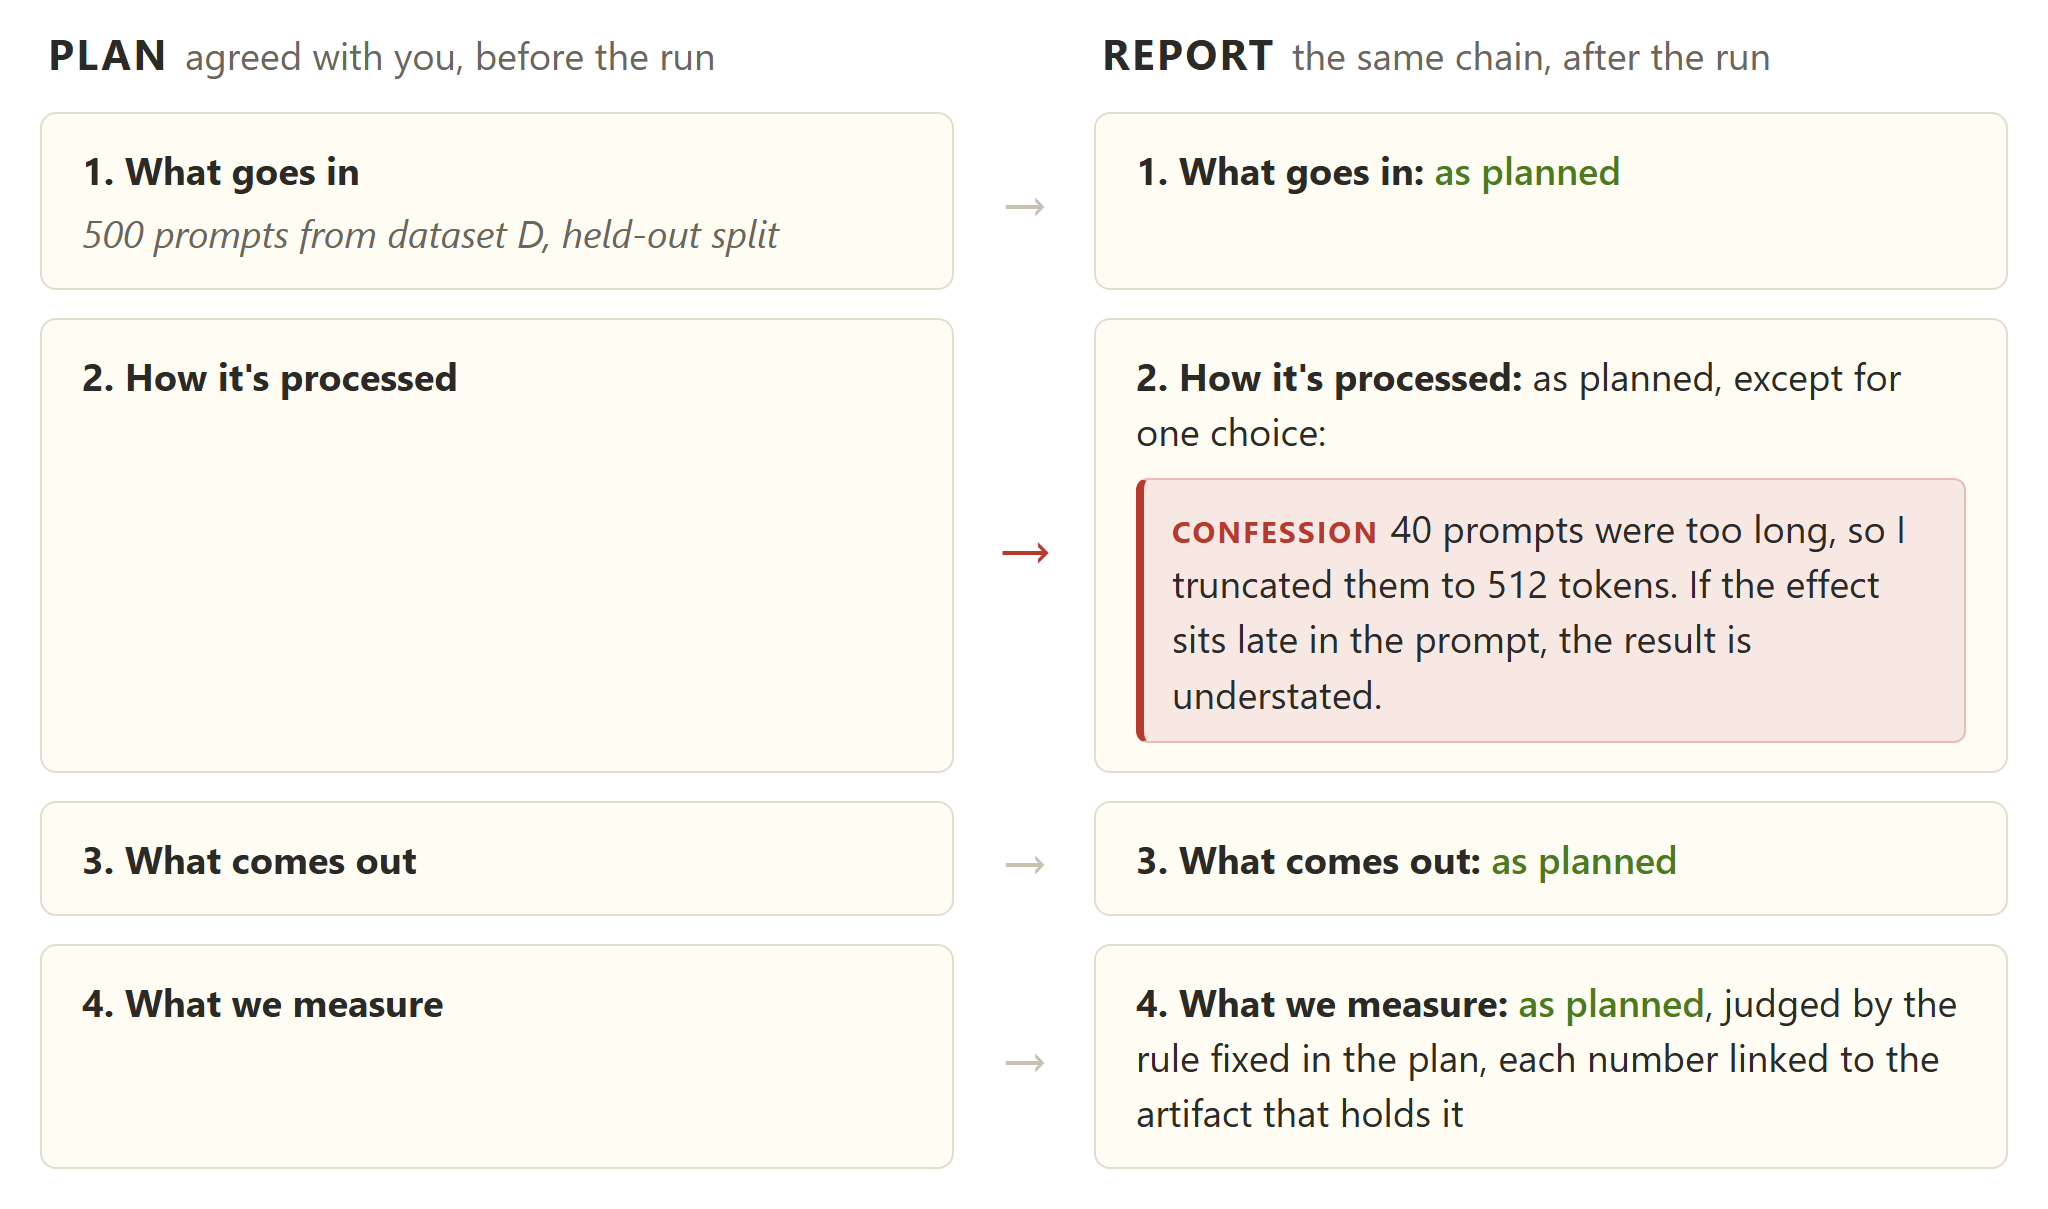Click the subtitle 'the same chain, after the run'

point(1531,57)
